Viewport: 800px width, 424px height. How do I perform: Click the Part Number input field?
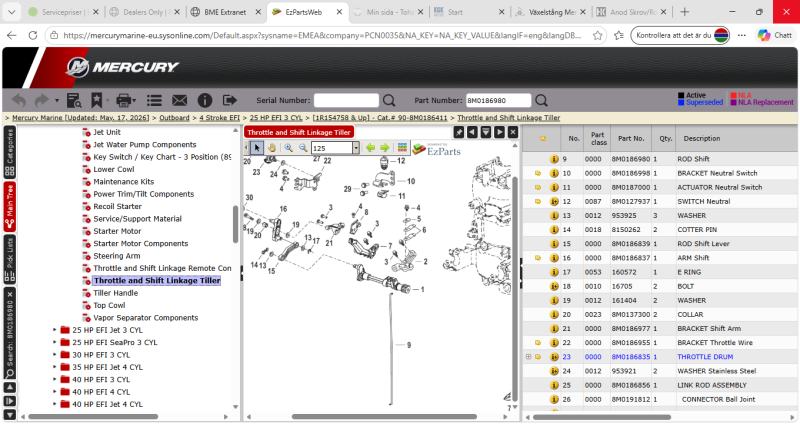click(x=498, y=101)
